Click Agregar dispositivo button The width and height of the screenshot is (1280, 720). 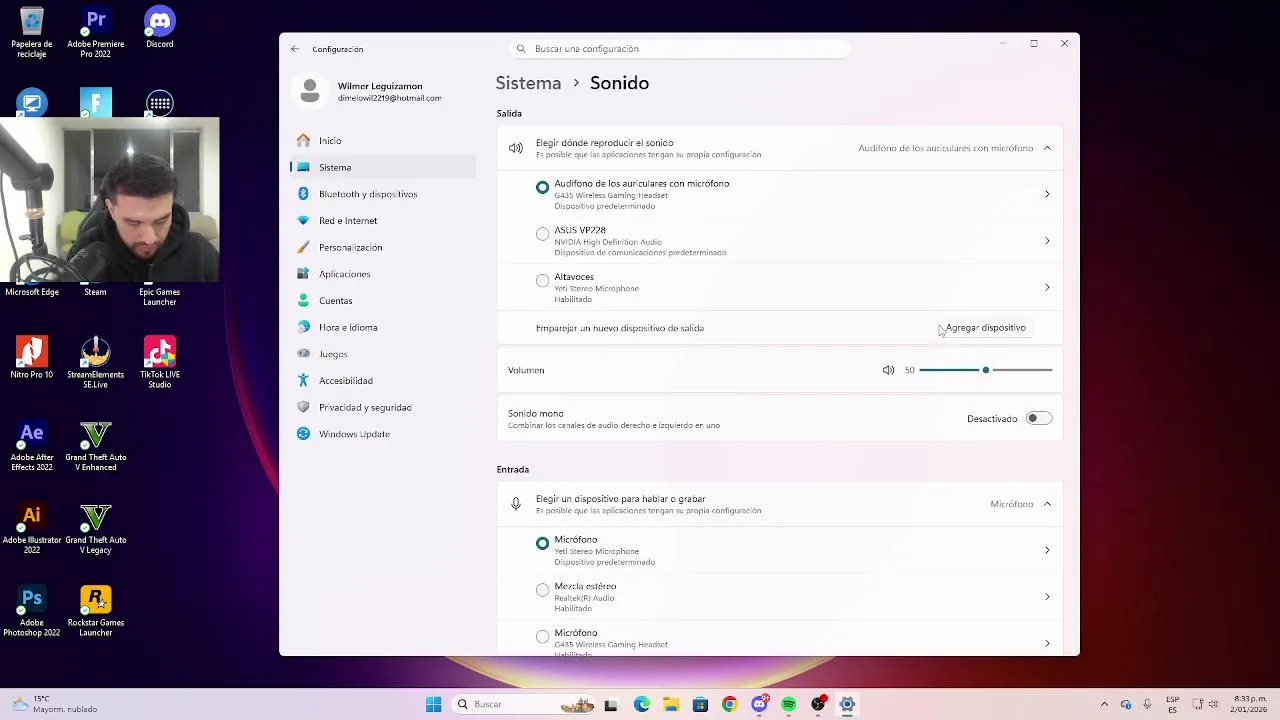coord(985,328)
